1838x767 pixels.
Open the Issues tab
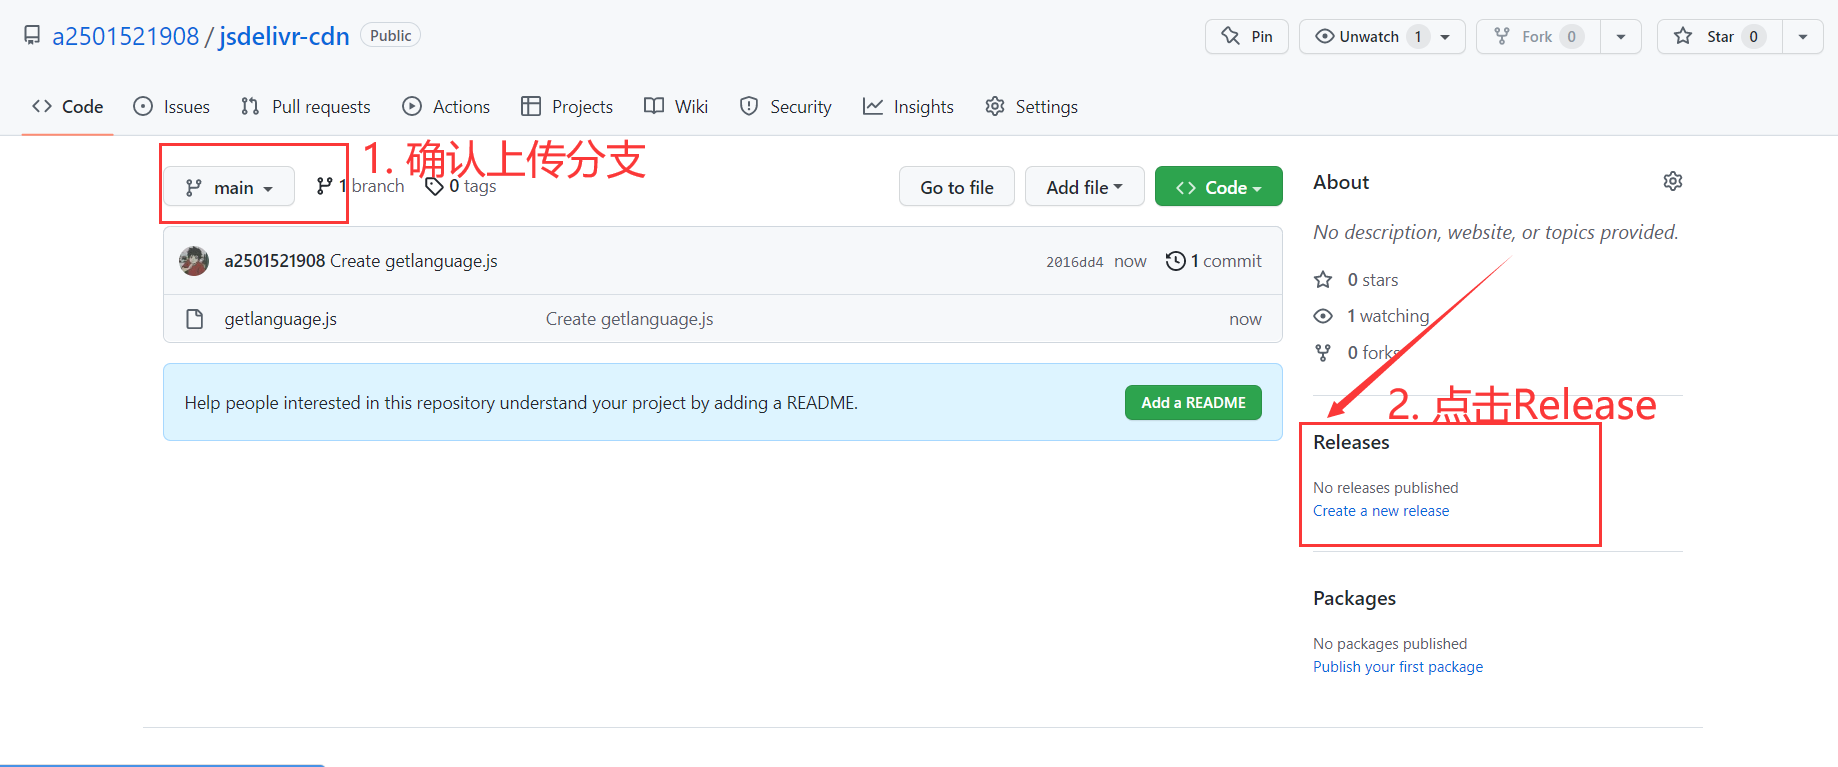point(172,107)
